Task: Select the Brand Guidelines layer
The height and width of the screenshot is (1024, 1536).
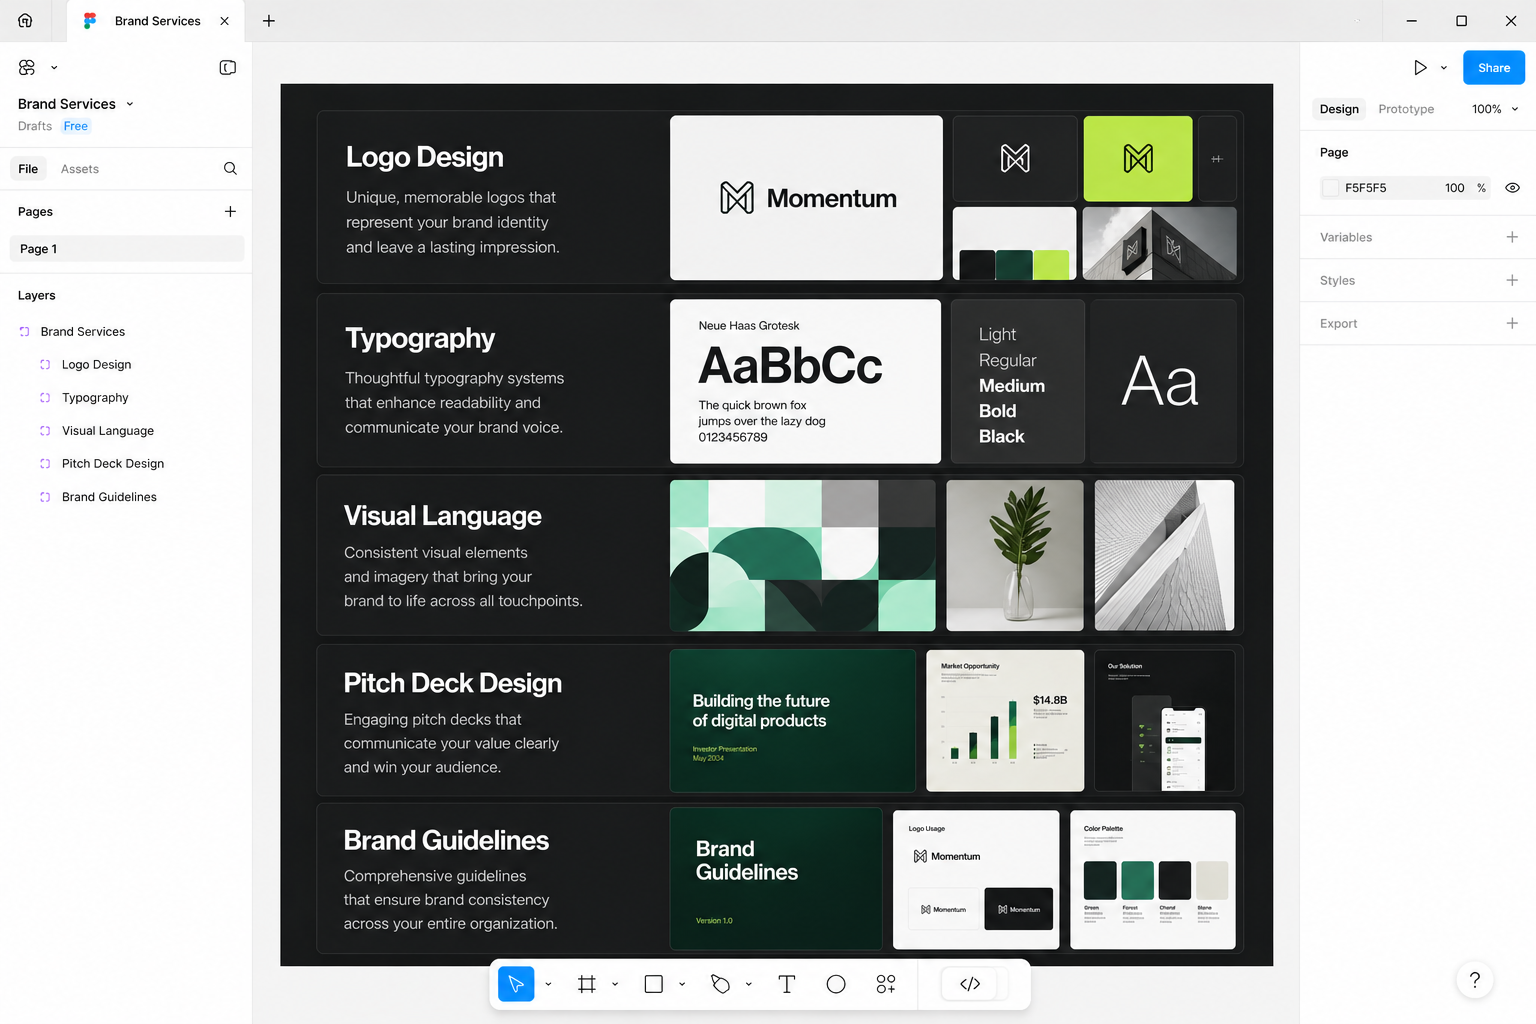Action: pyautogui.click(x=109, y=497)
